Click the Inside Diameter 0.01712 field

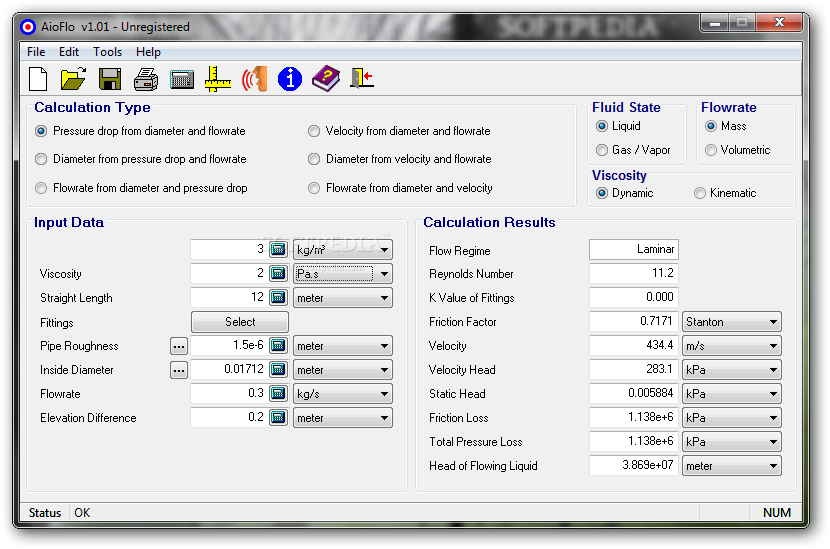point(229,369)
